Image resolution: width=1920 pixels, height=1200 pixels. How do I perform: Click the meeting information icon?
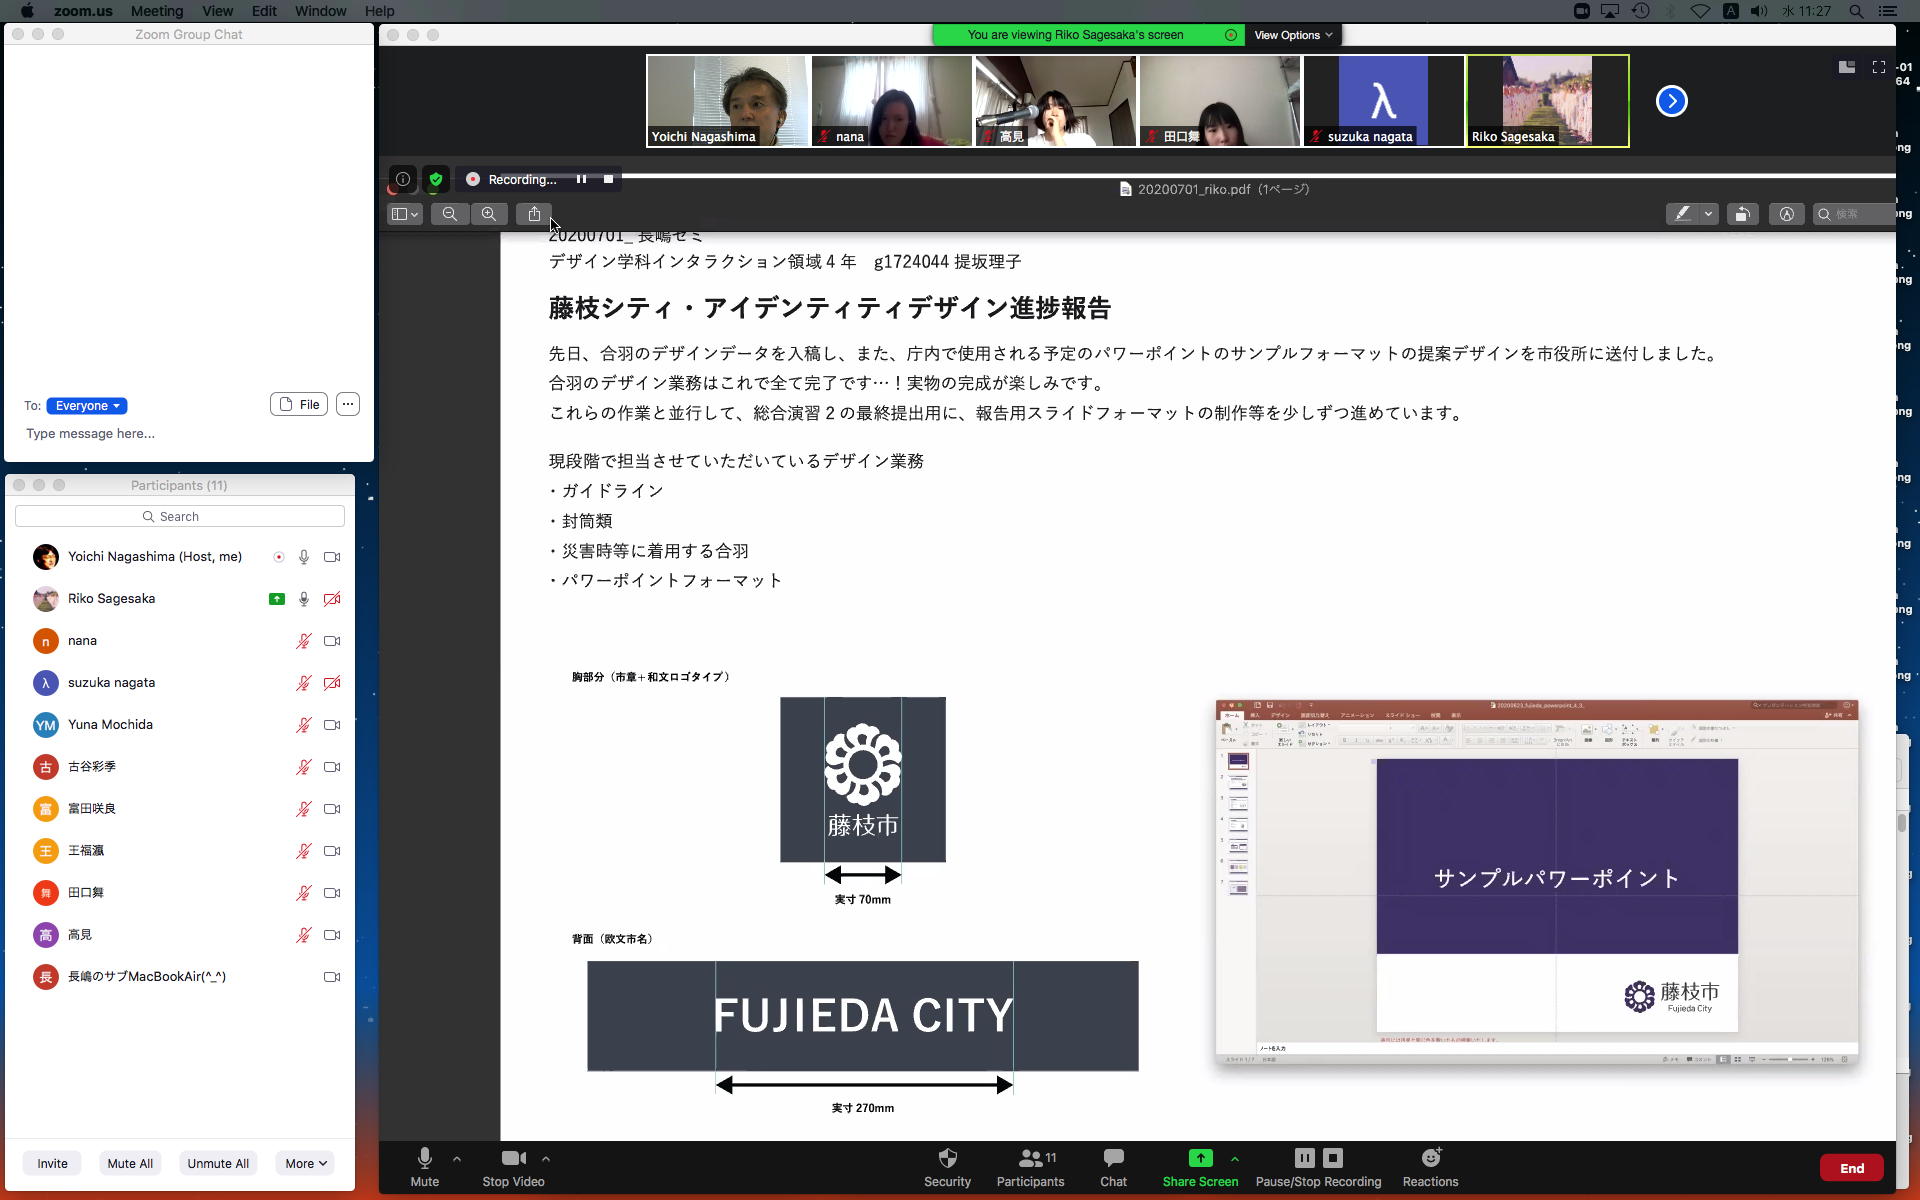coord(402,179)
